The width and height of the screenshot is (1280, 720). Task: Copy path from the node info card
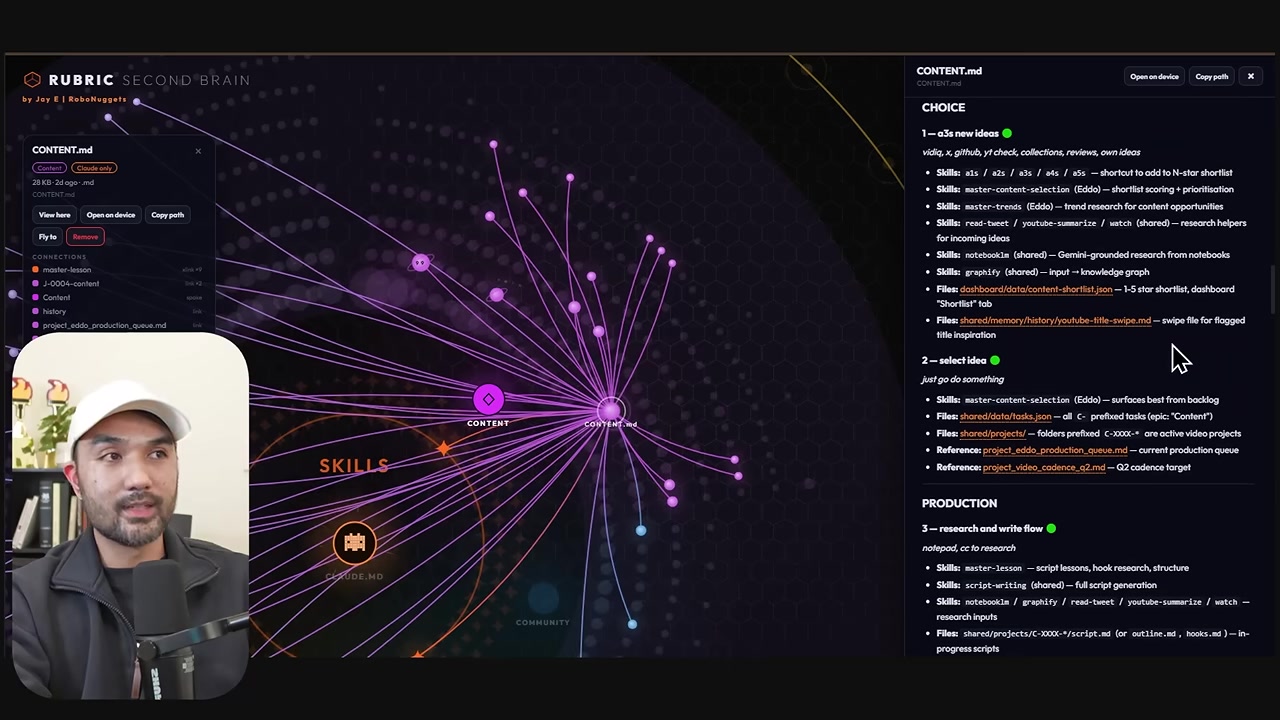click(x=167, y=215)
